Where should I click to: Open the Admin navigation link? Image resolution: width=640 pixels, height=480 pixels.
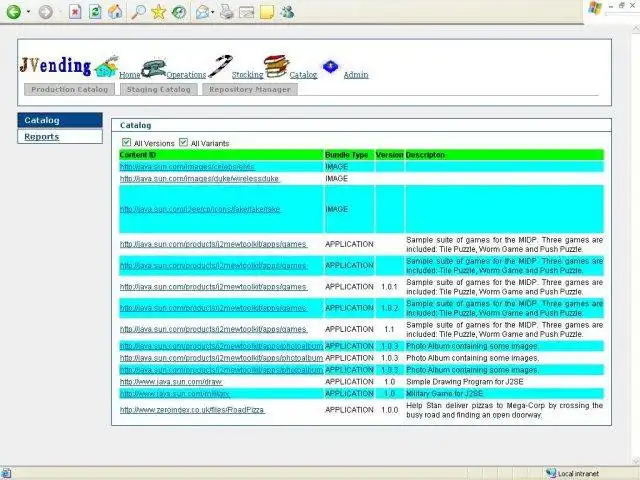(x=356, y=75)
